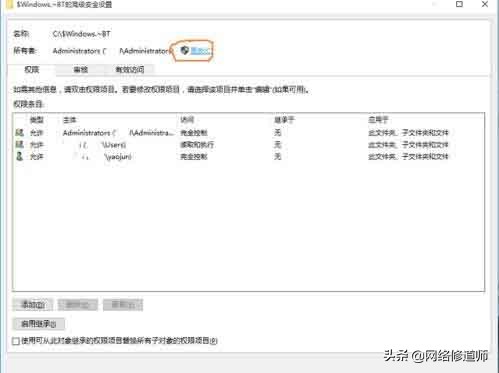Maximize the advanced security settings window
499x373 pixels.
point(459,4)
